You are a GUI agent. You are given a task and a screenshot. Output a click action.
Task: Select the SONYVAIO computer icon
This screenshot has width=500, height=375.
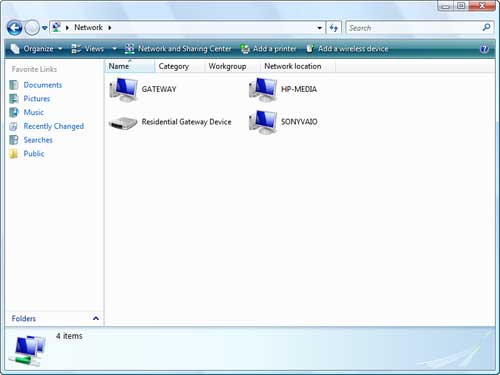[263, 122]
